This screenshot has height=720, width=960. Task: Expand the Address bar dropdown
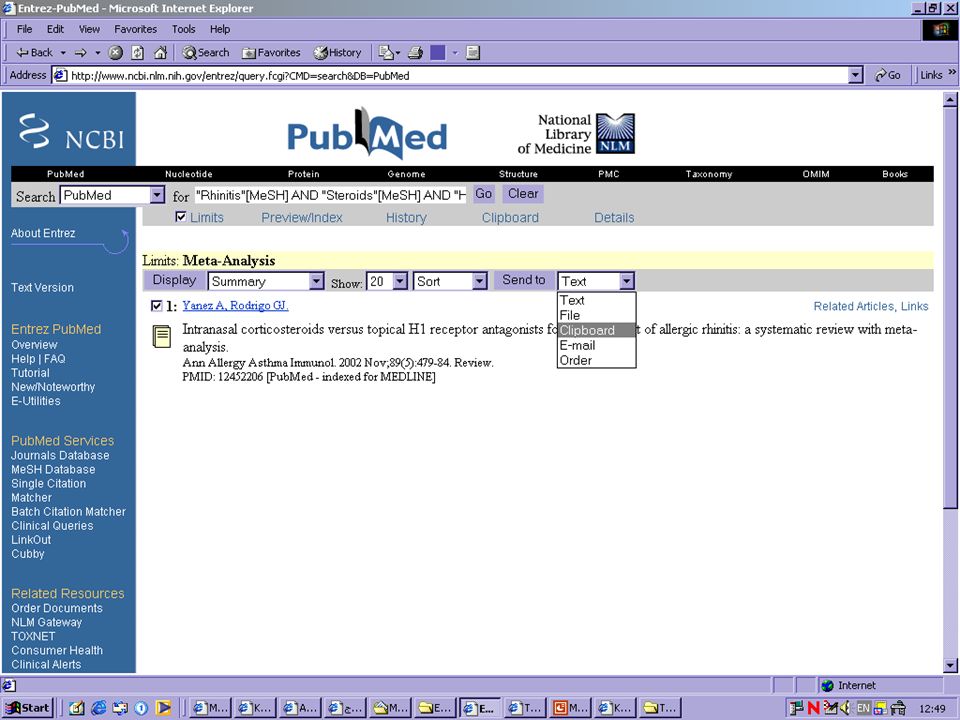856,75
